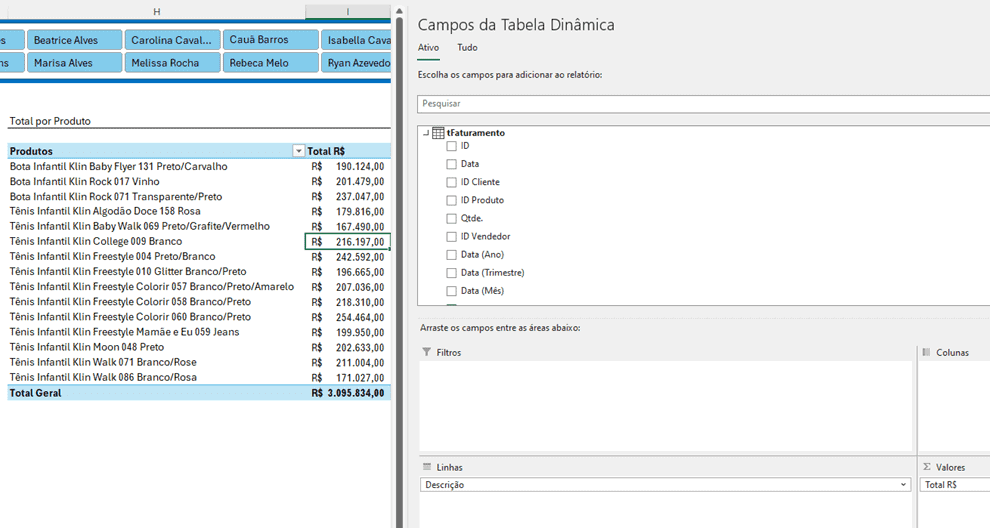Click the Total por Produto title
Viewport: 990px width, 528px height.
(50, 121)
